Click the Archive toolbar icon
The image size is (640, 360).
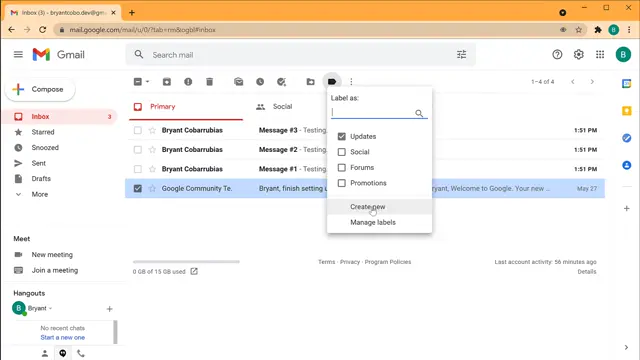[x=167, y=82]
